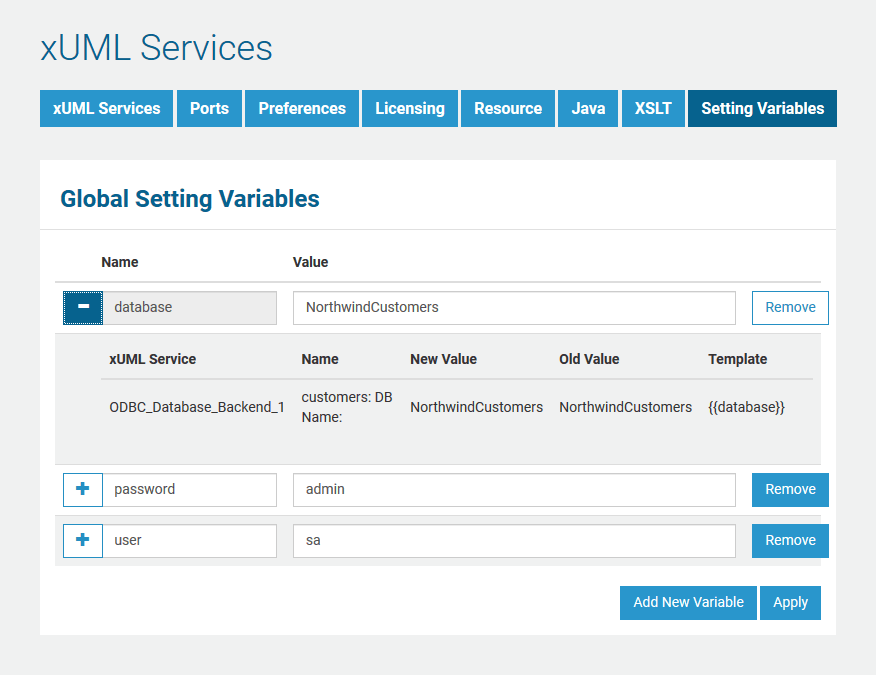The height and width of the screenshot is (675, 876).
Task: Remove the database variable
Action: (x=790, y=307)
